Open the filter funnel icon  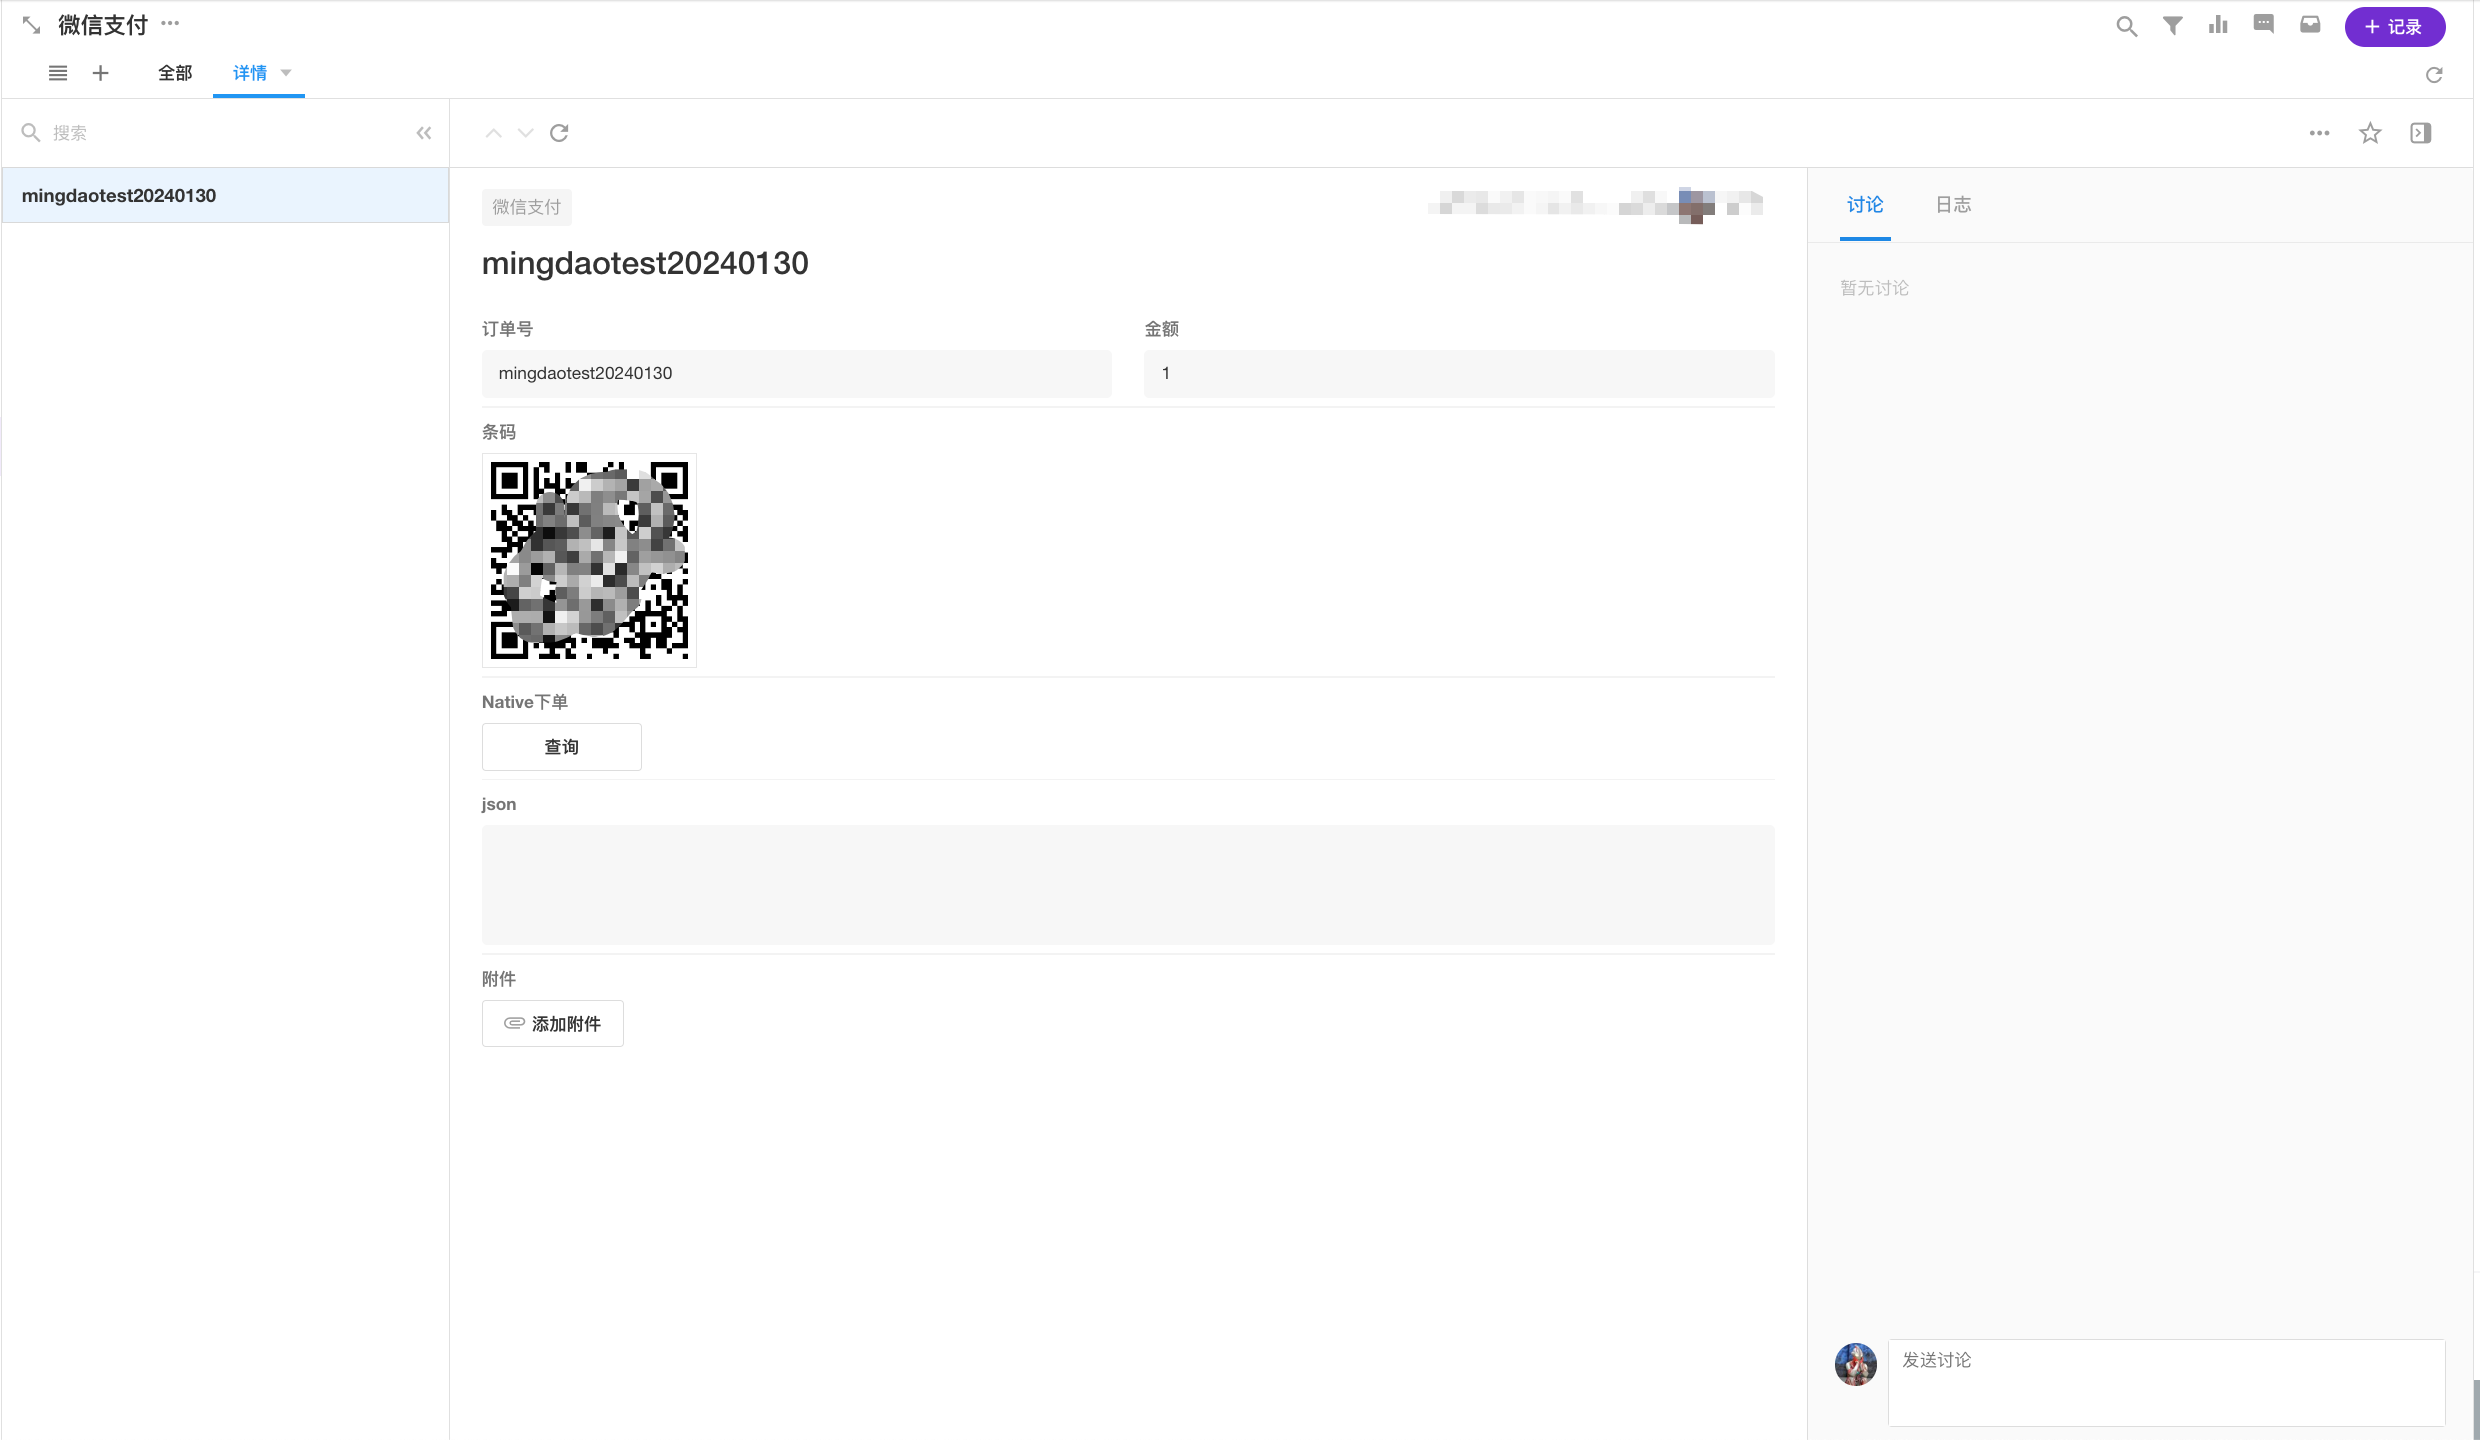[2172, 26]
